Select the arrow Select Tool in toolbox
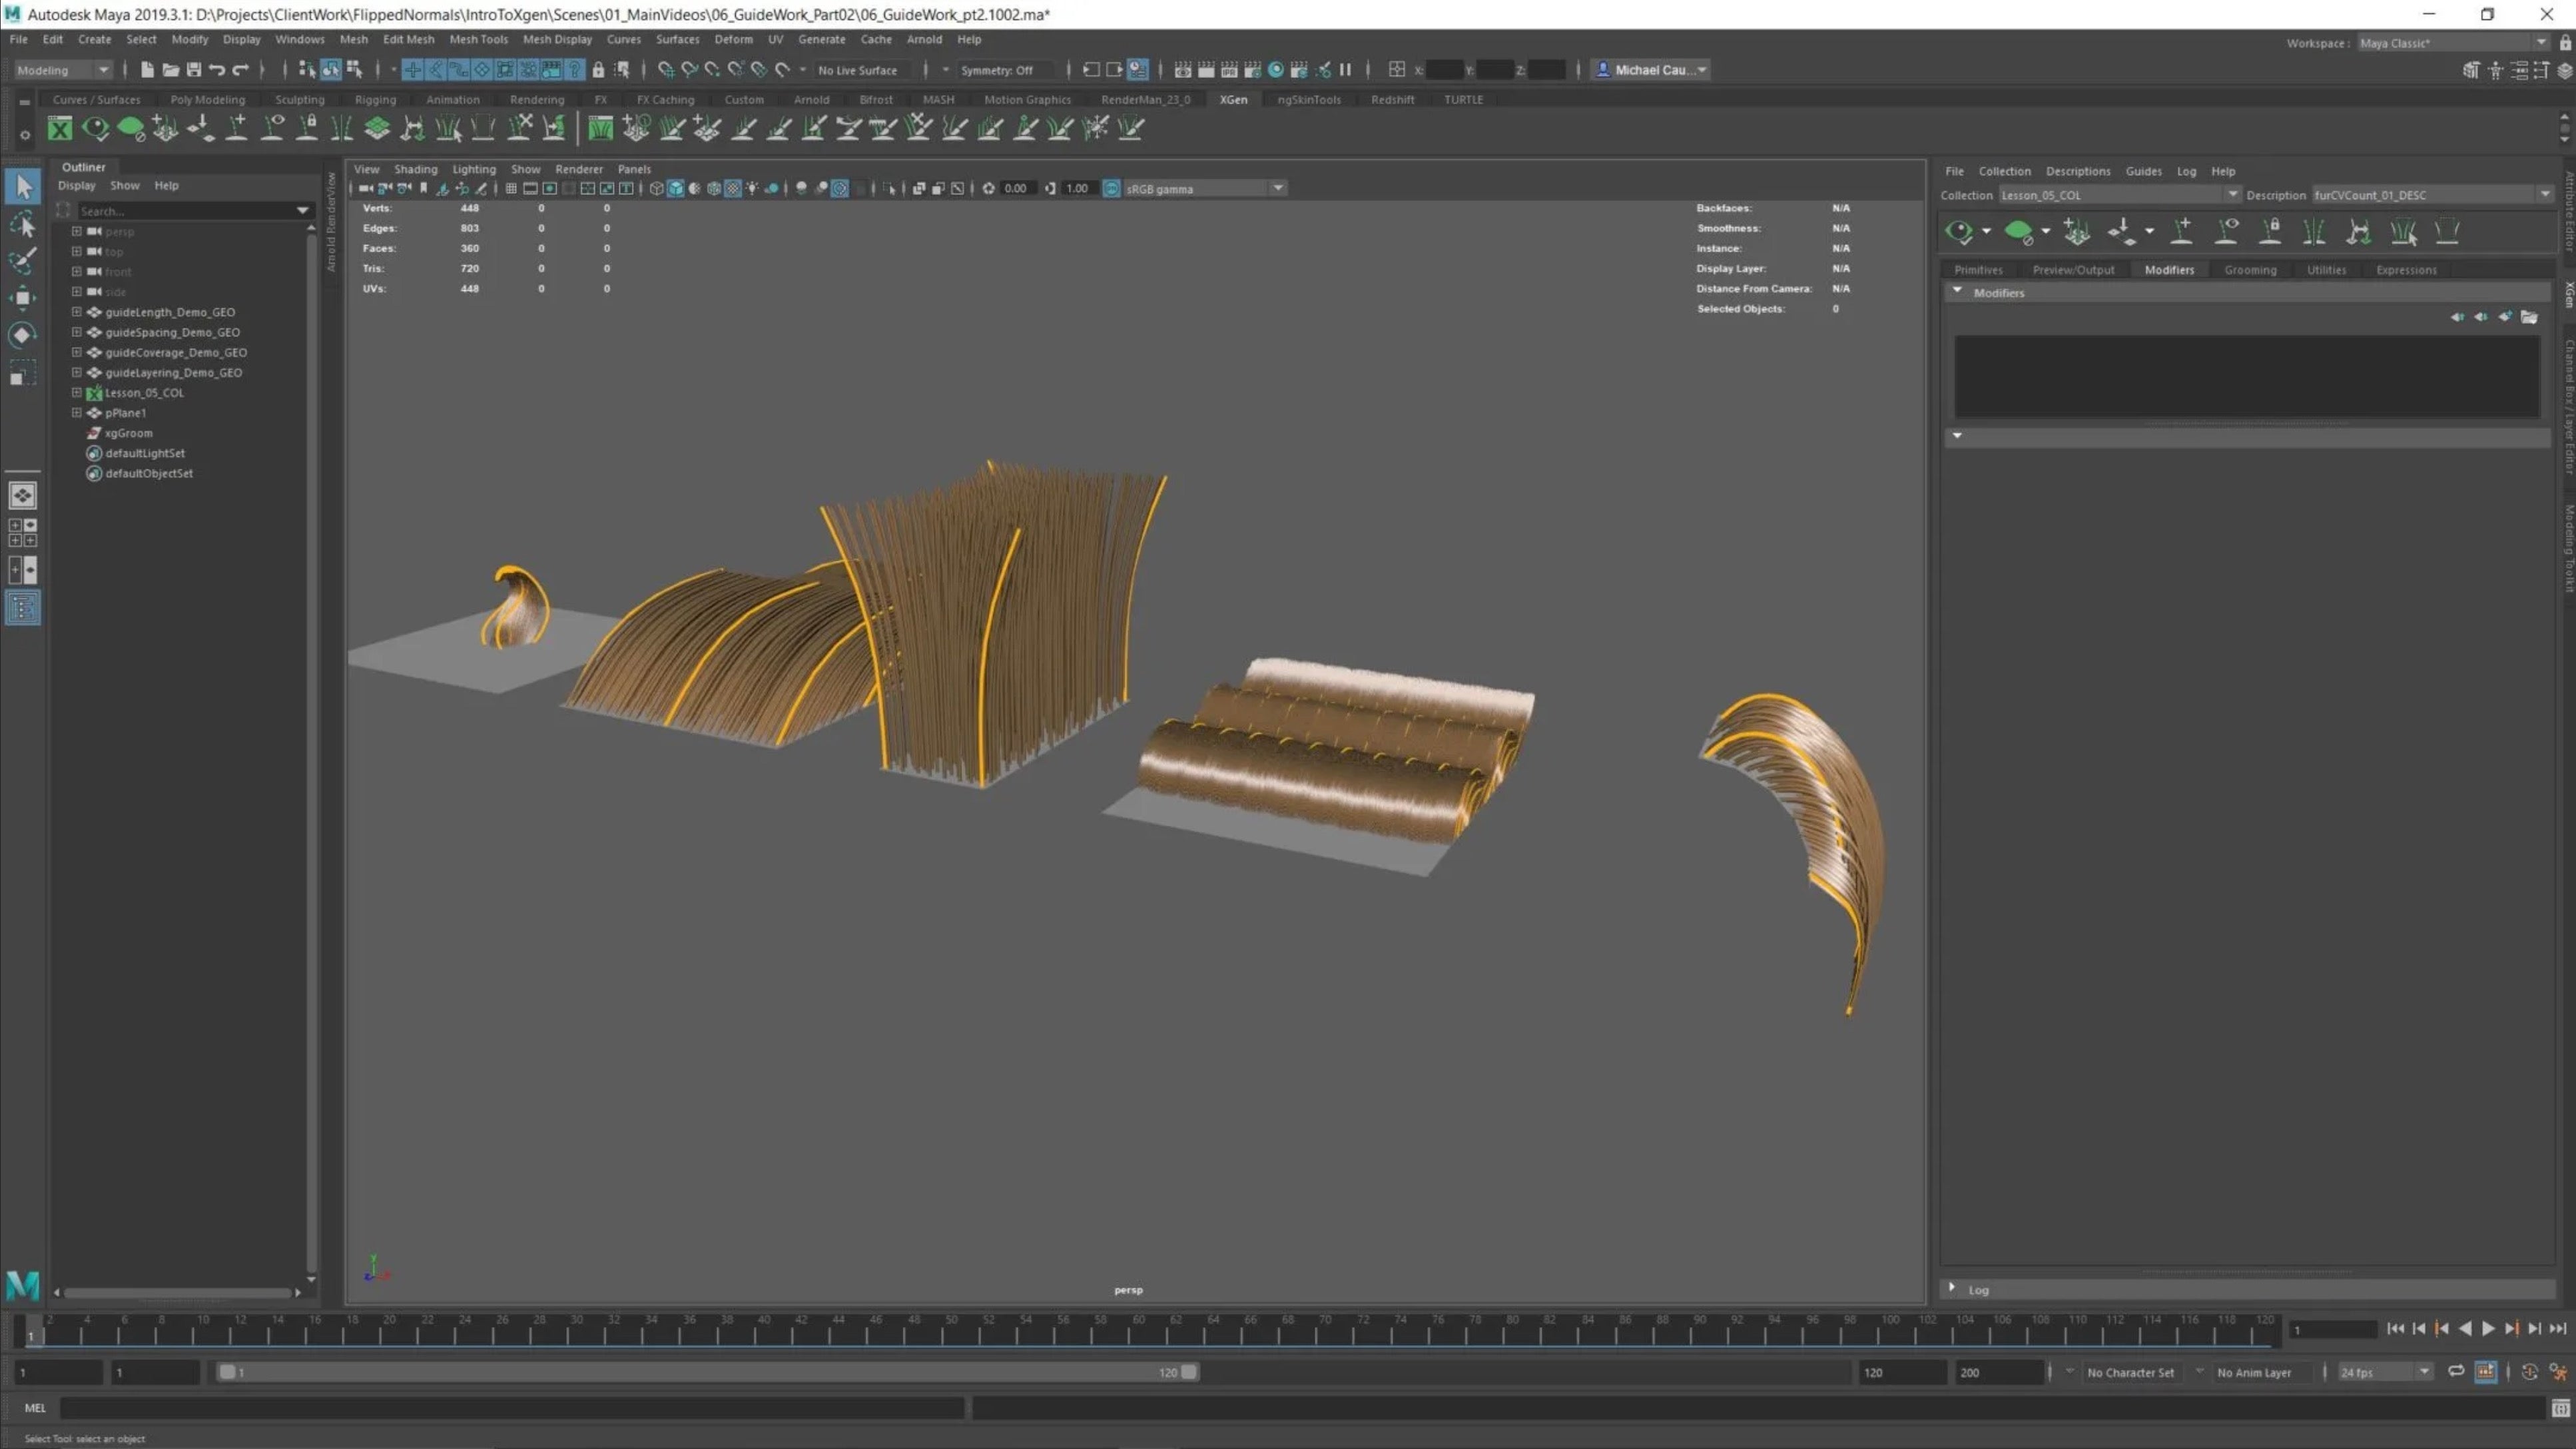Screen dimensions: 2576x1449 coord(23,186)
